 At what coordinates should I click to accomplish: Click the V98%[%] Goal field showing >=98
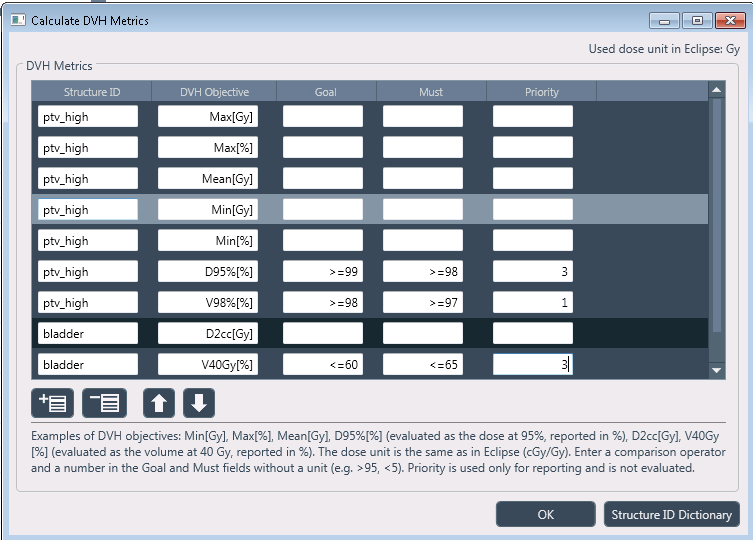tap(323, 303)
